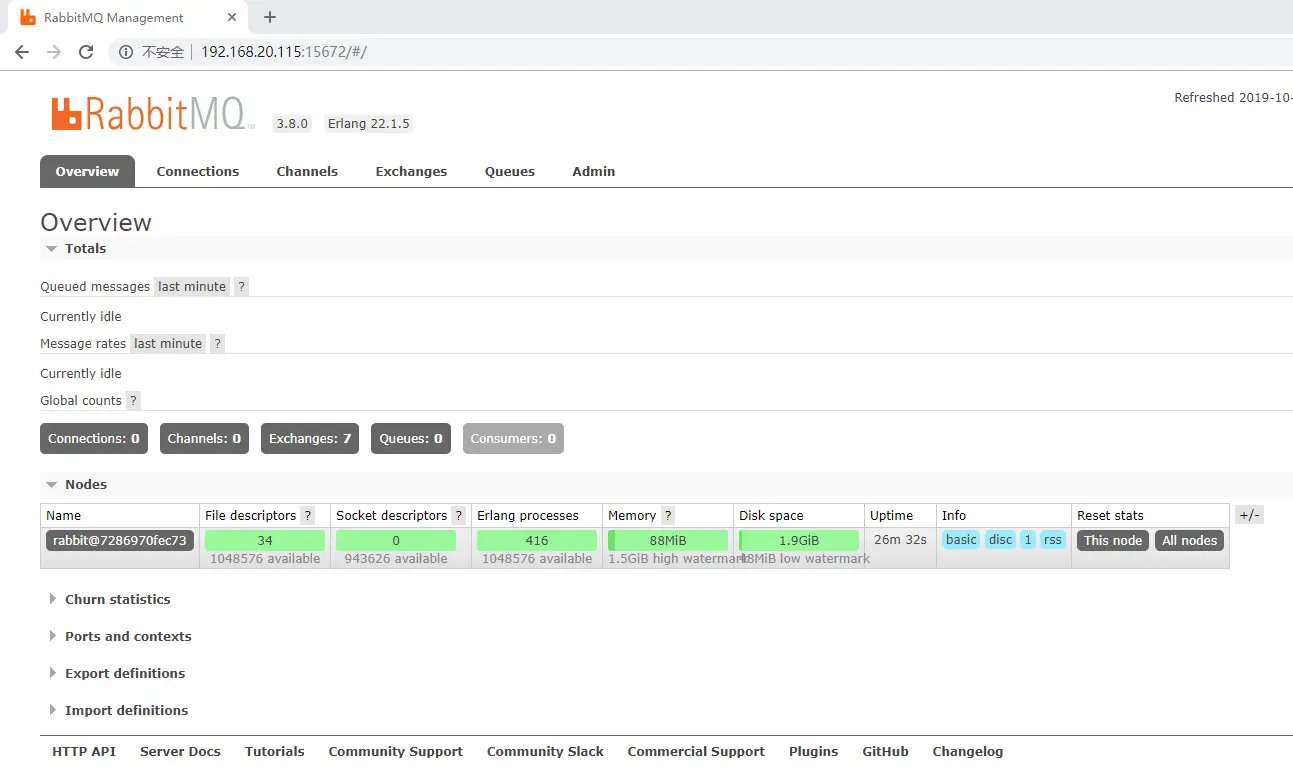Open the GitHub footer link

tap(886, 752)
